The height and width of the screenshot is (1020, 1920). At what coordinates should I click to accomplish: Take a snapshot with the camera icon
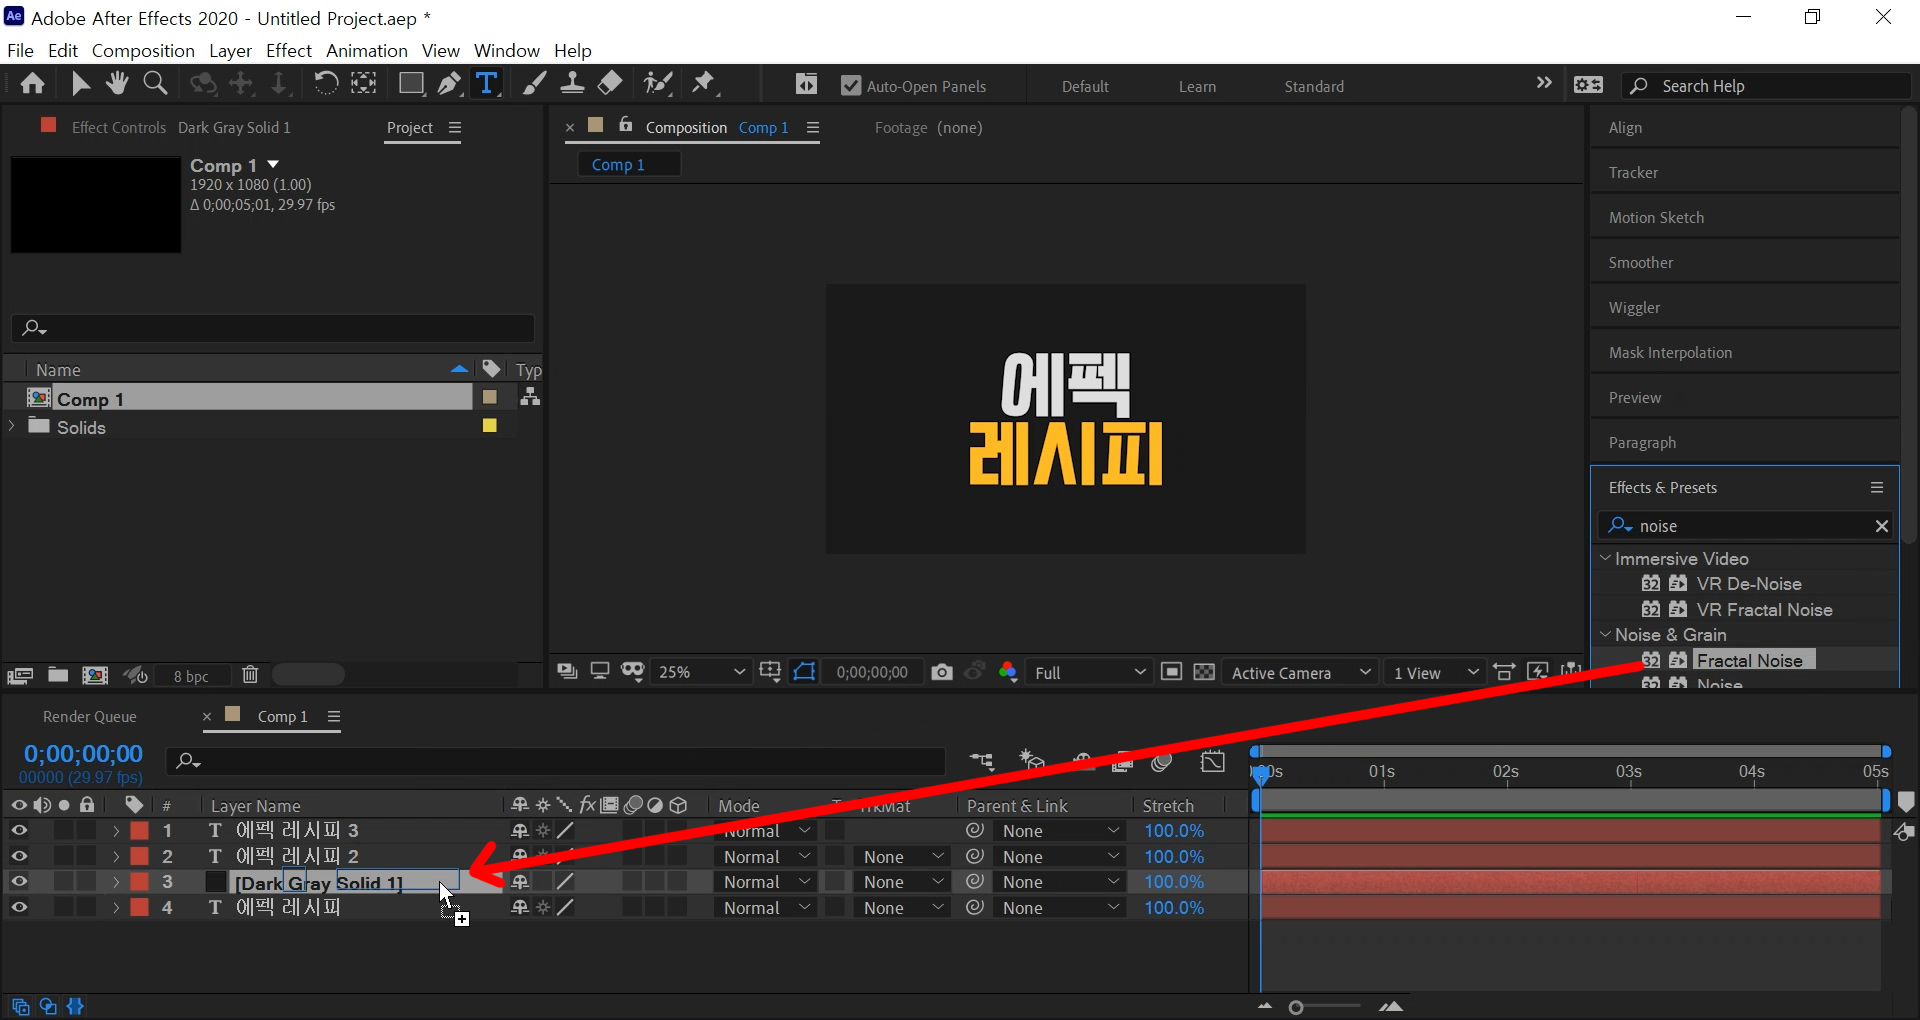click(x=941, y=672)
